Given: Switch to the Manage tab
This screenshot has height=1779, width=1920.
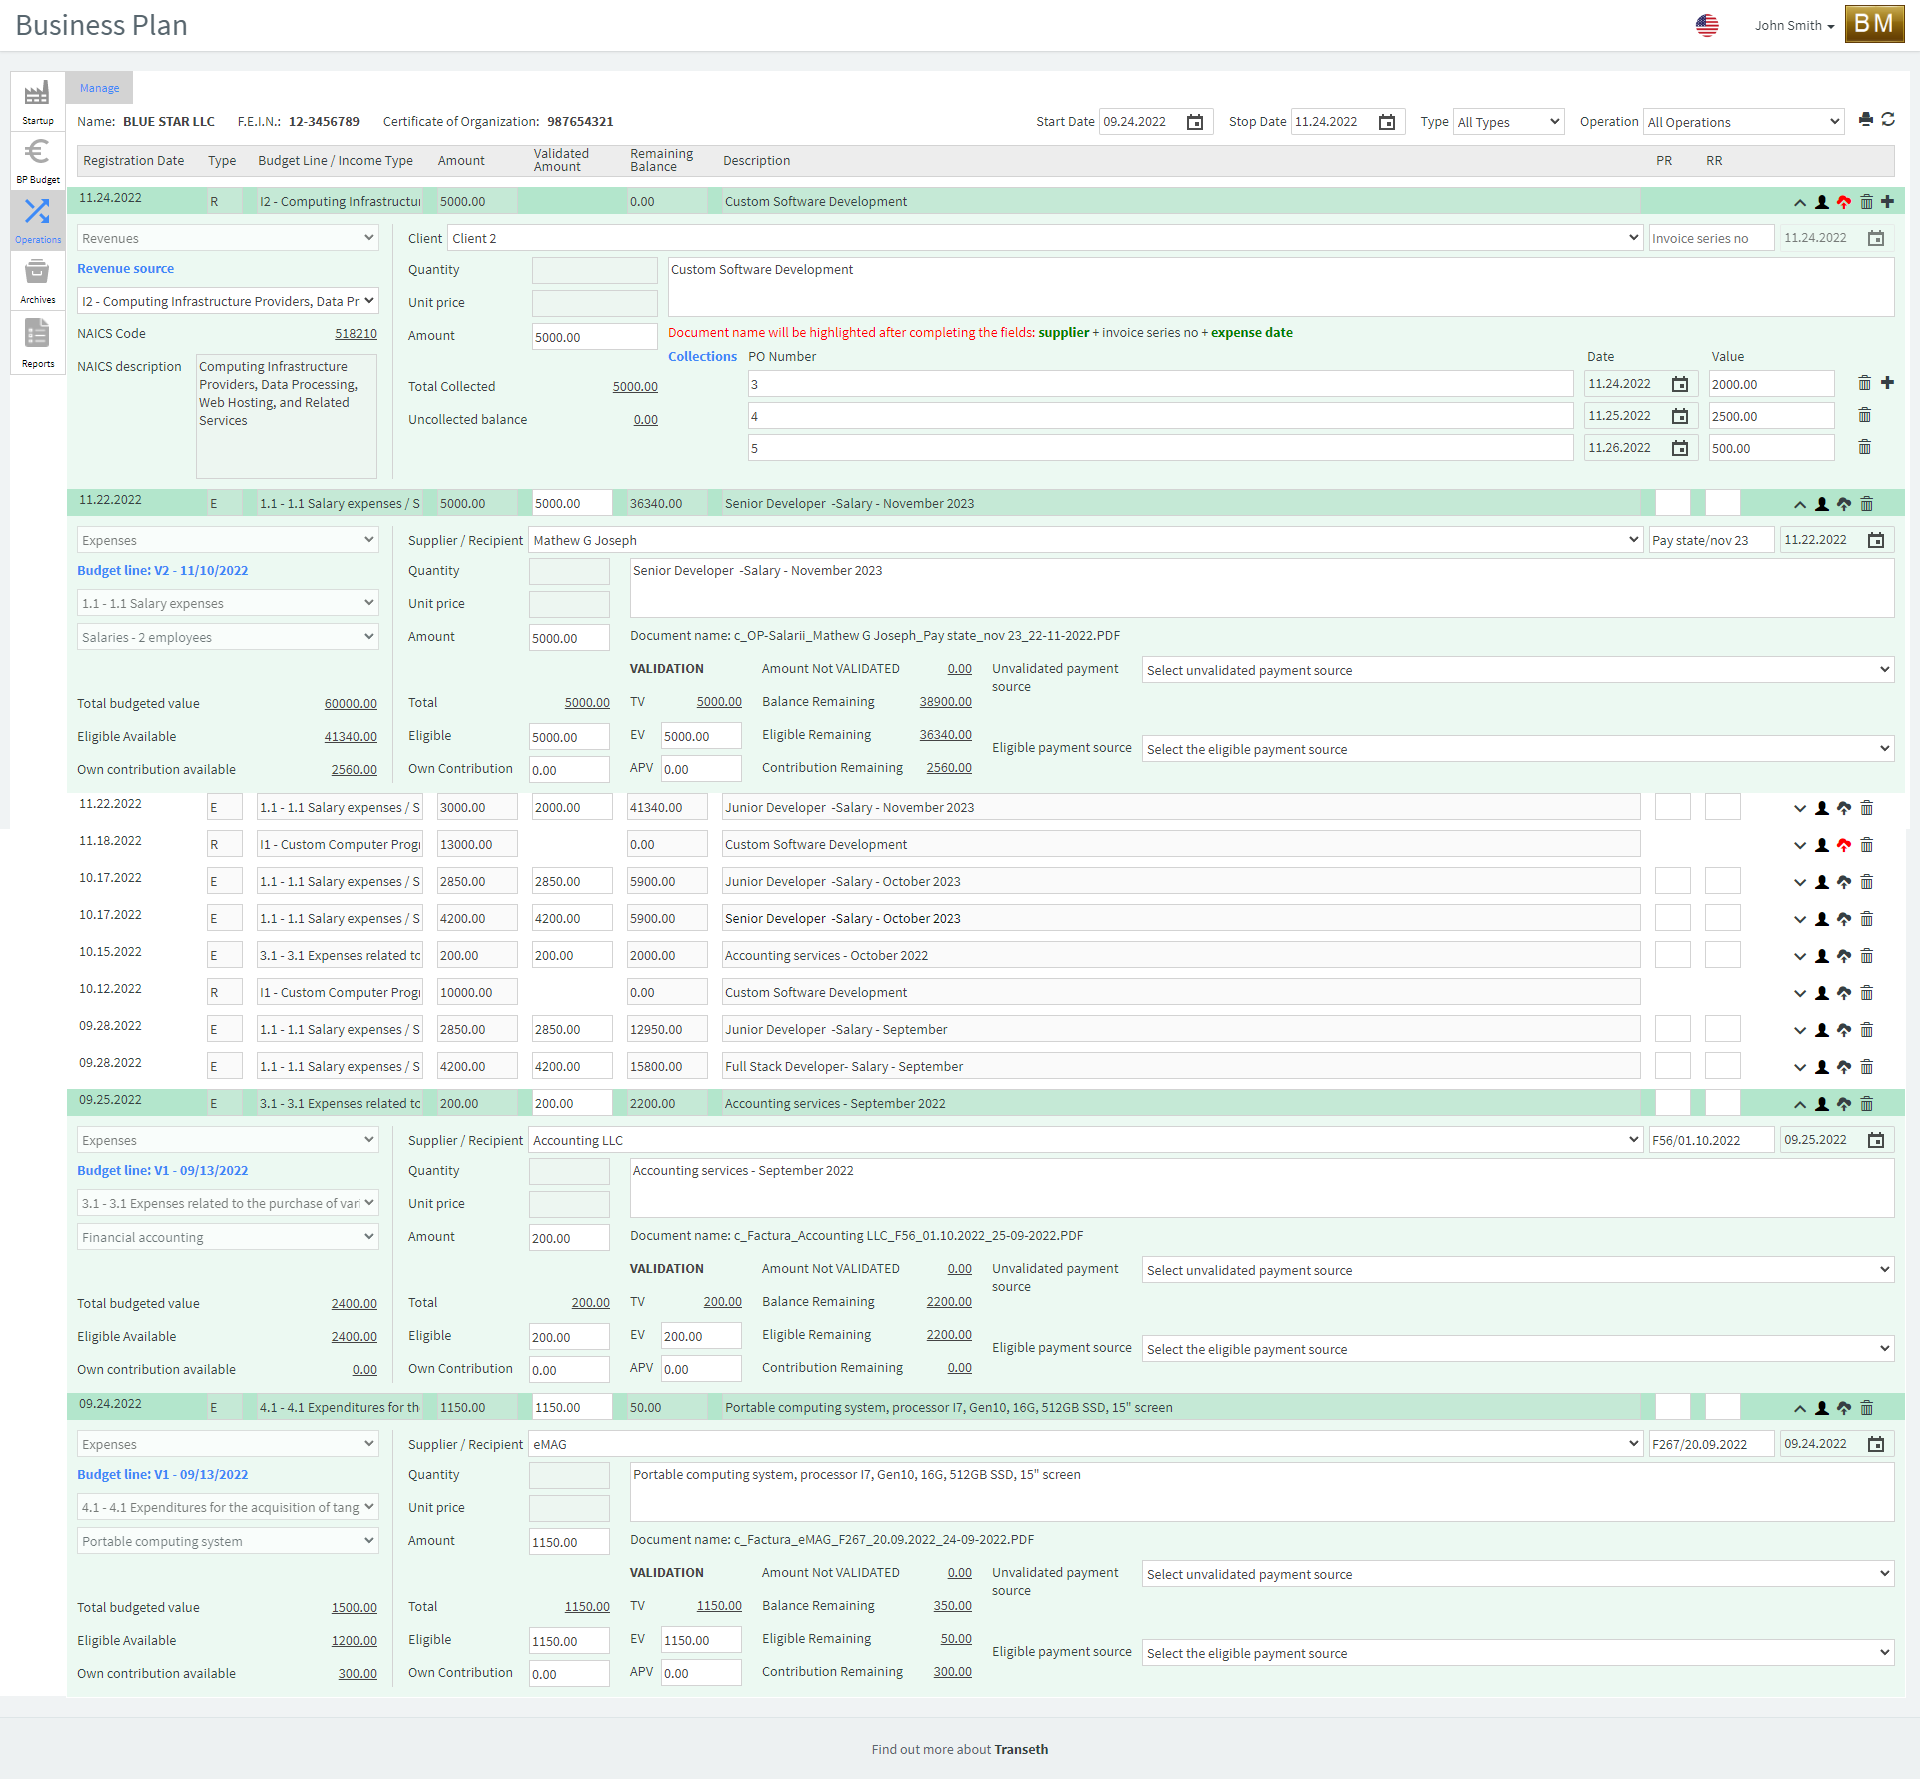Looking at the screenshot, I should [x=99, y=88].
